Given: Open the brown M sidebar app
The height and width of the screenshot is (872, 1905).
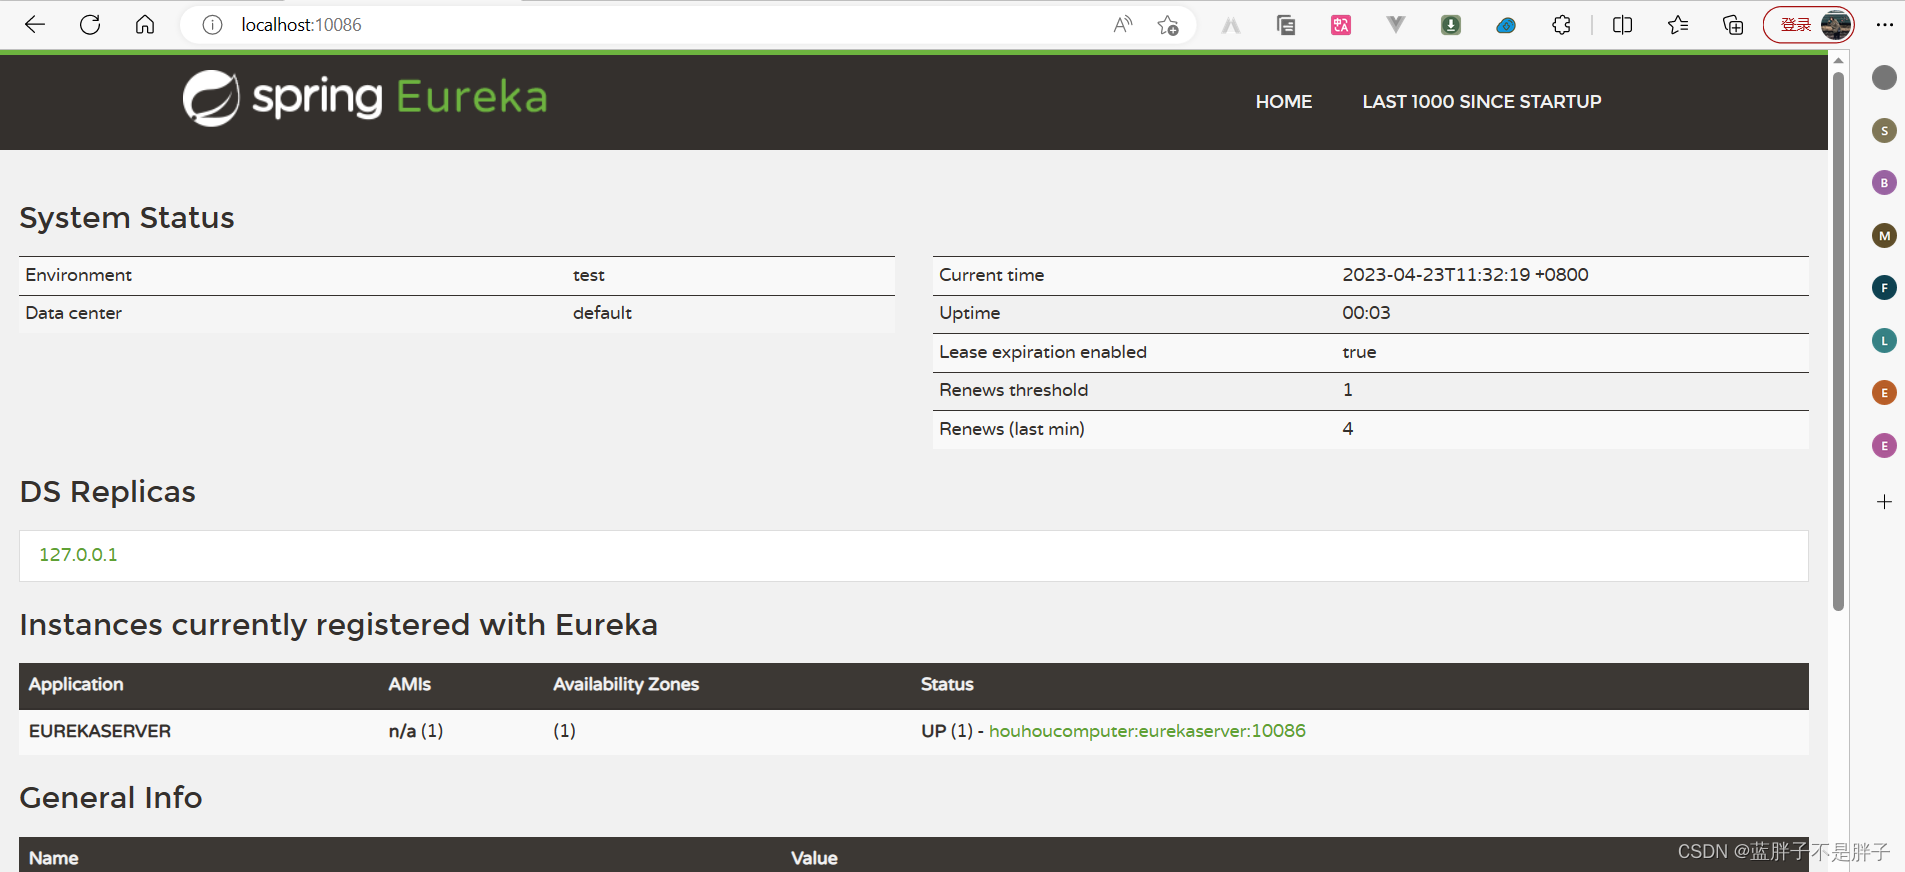Looking at the screenshot, I should 1884,236.
